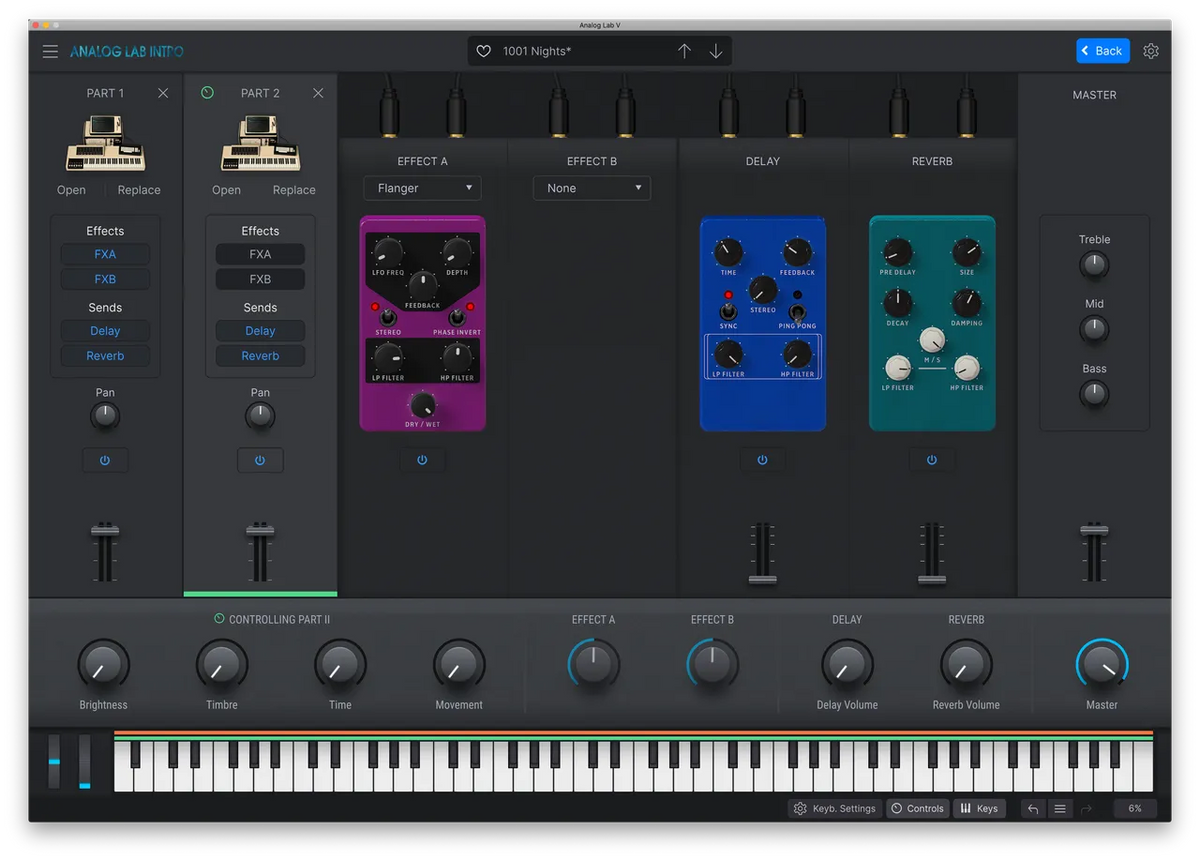Viewport: 1200px width, 860px height.
Task: Enable the FXB effect on Part 1
Action: pyautogui.click(x=105, y=279)
